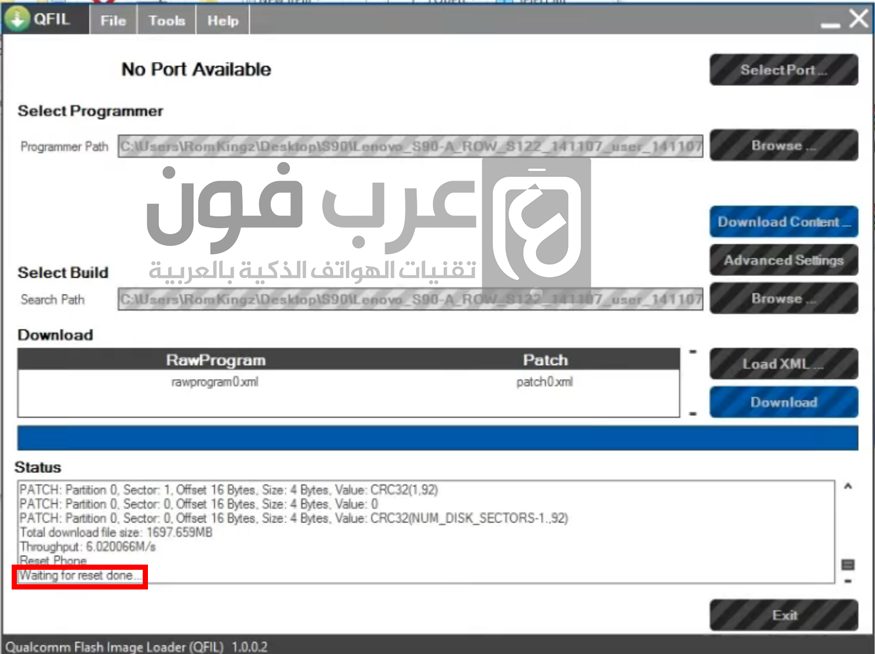Click the upper minus button beside the XML list
Image resolution: width=875 pixels, height=654 pixels.
[693, 352]
